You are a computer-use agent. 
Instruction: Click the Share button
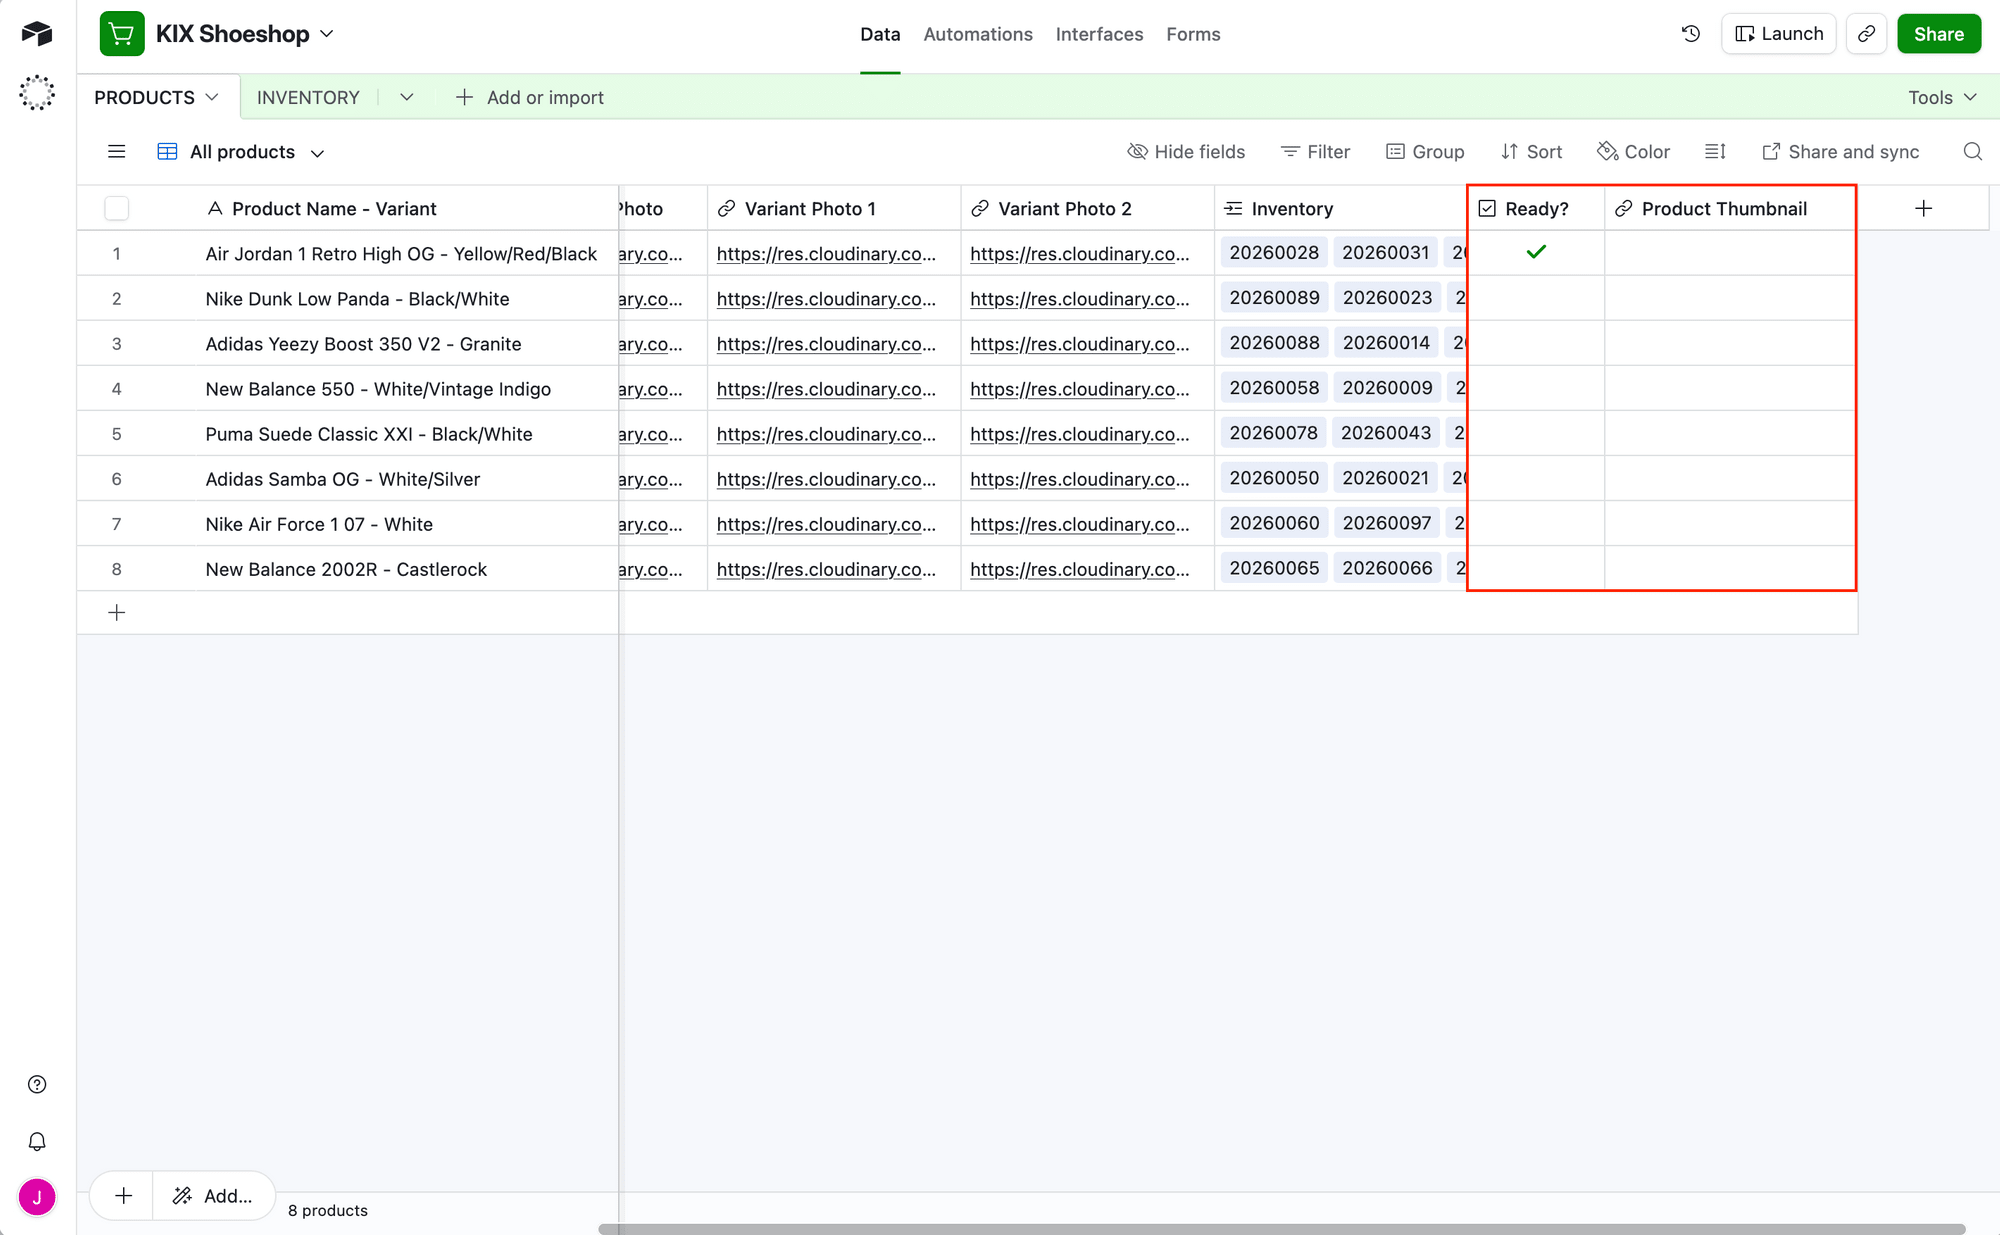pyautogui.click(x=1938, y=33)
